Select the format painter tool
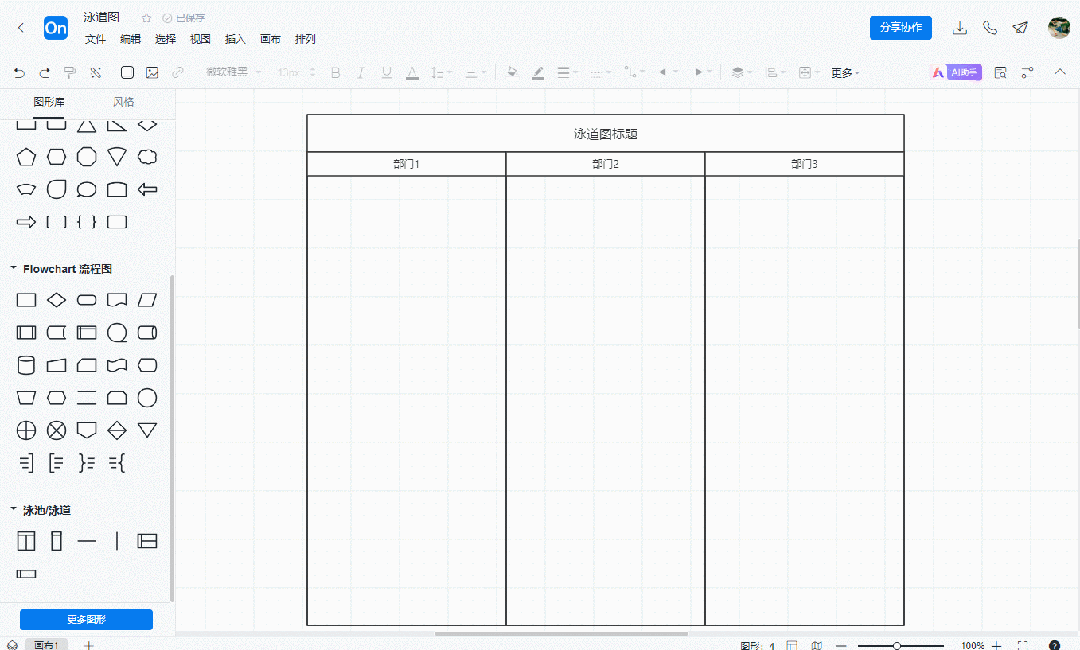Image resolution: width=1080 pixels, height=650 pixels. [x=70, y=72]
